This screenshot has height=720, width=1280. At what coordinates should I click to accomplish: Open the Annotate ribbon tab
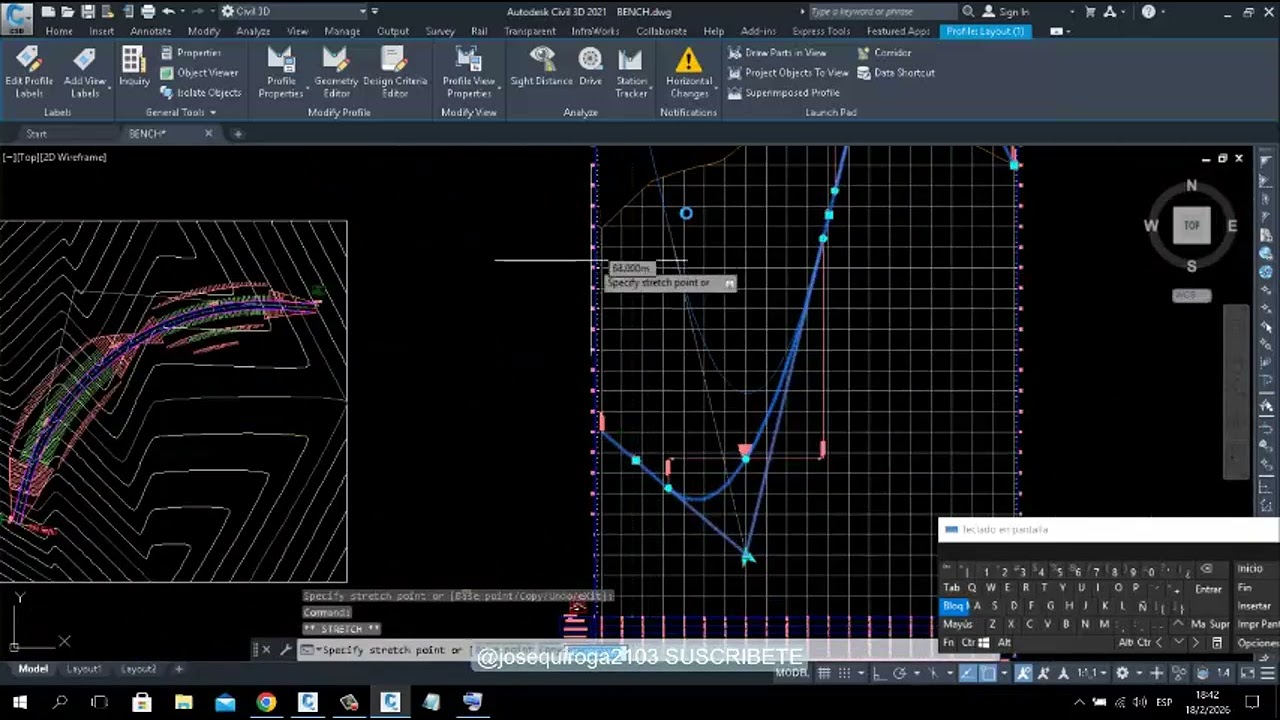150,31
